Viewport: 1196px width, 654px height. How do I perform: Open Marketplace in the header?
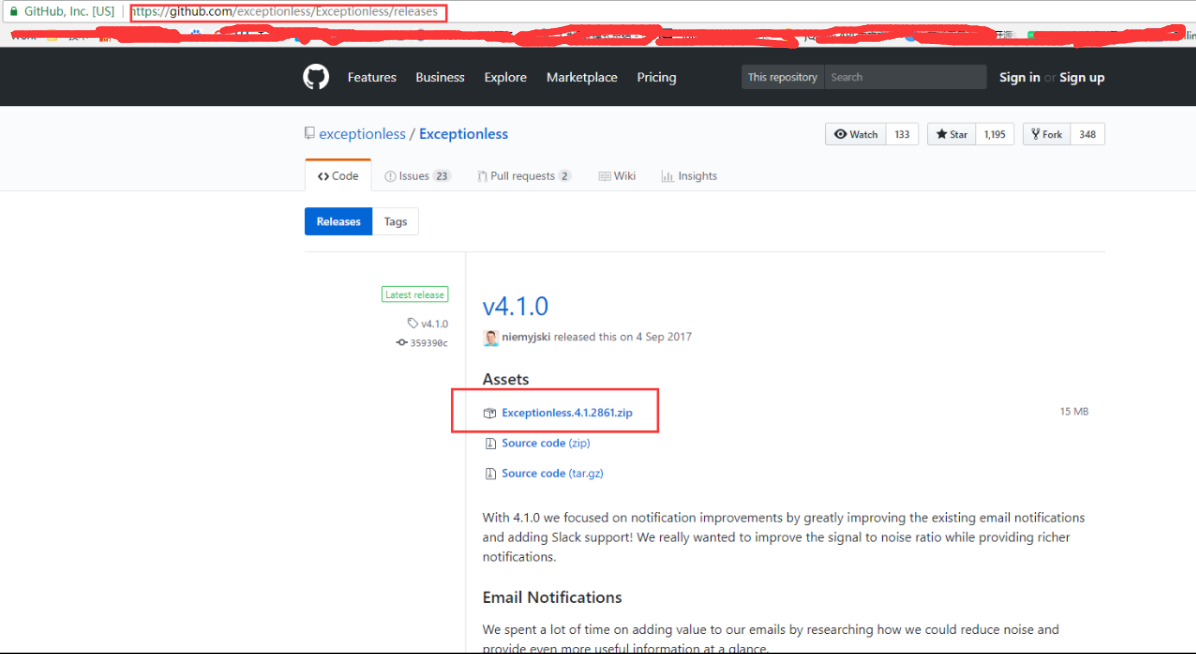tap(581, 77)
